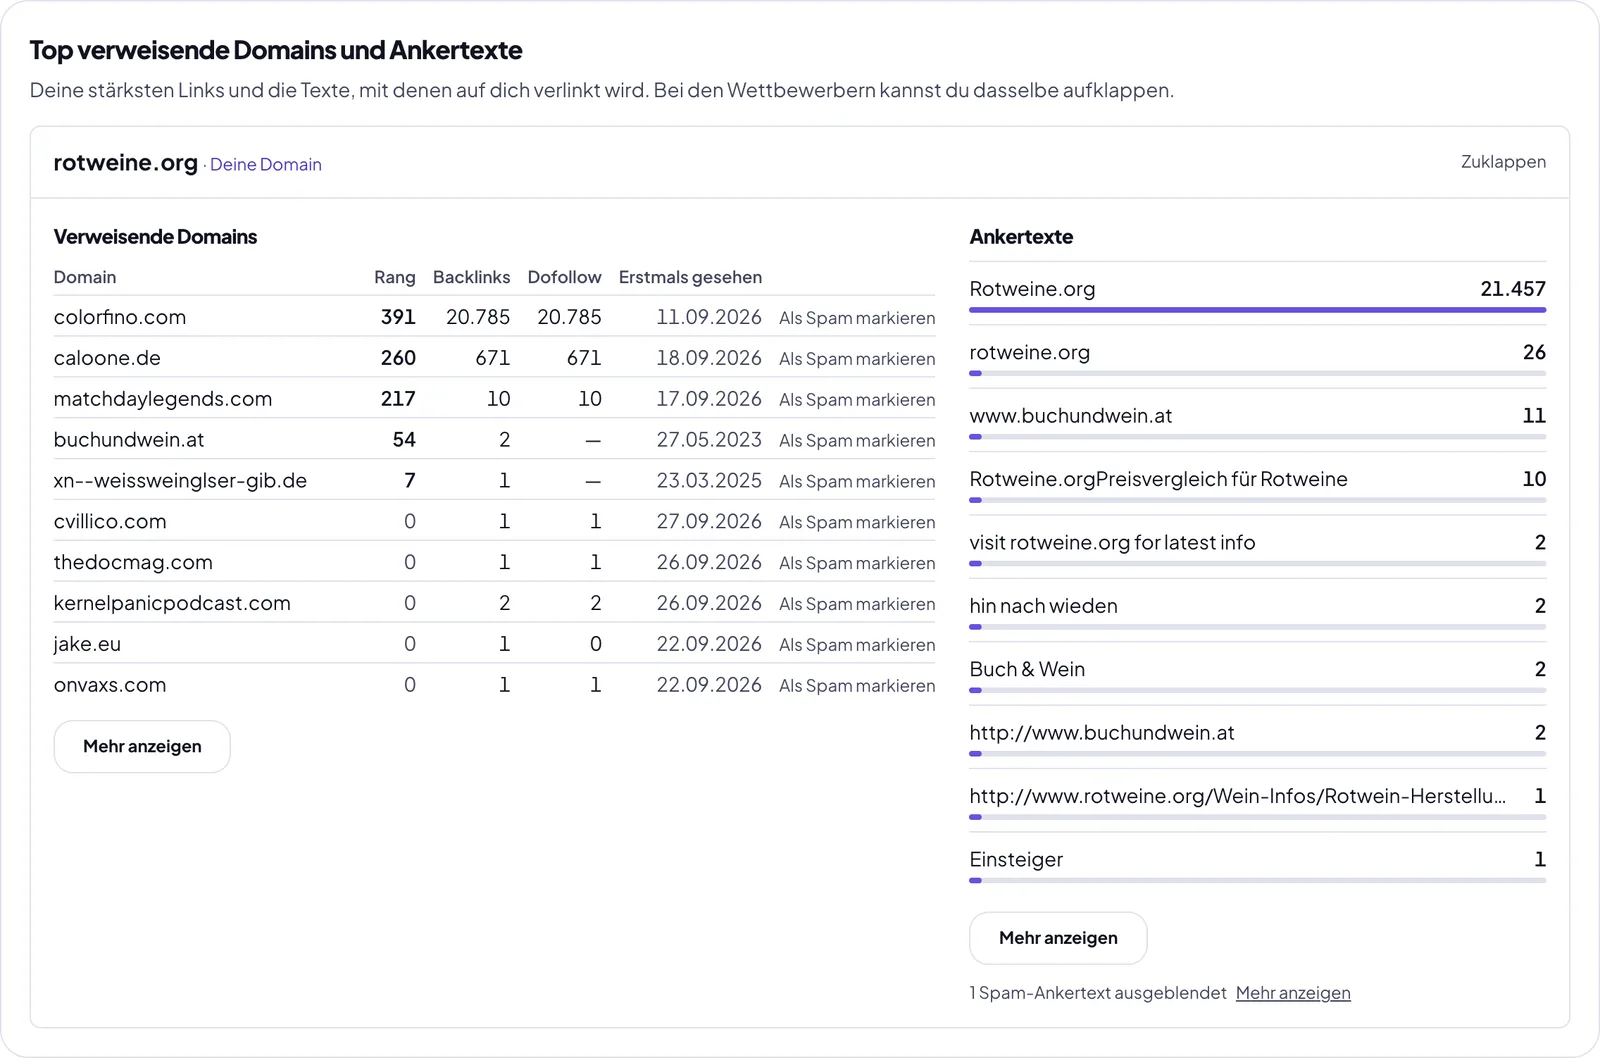Click the Einsteiger anchor text
Screen dimensions: 1600x1058
coord(1016,860)
